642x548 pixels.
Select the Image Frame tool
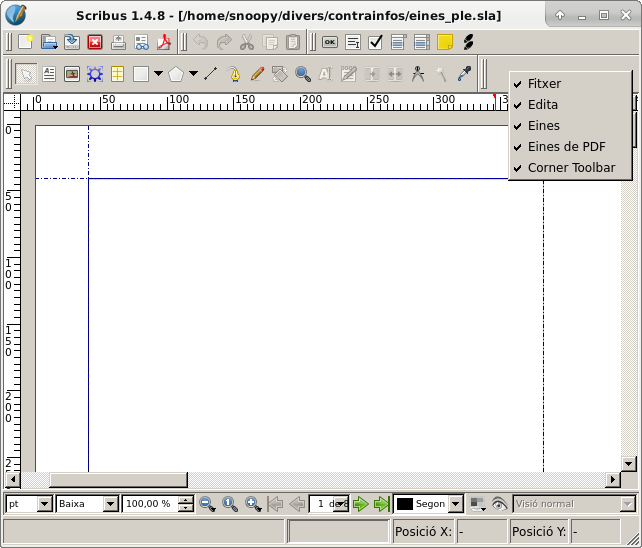pos(72,74)
